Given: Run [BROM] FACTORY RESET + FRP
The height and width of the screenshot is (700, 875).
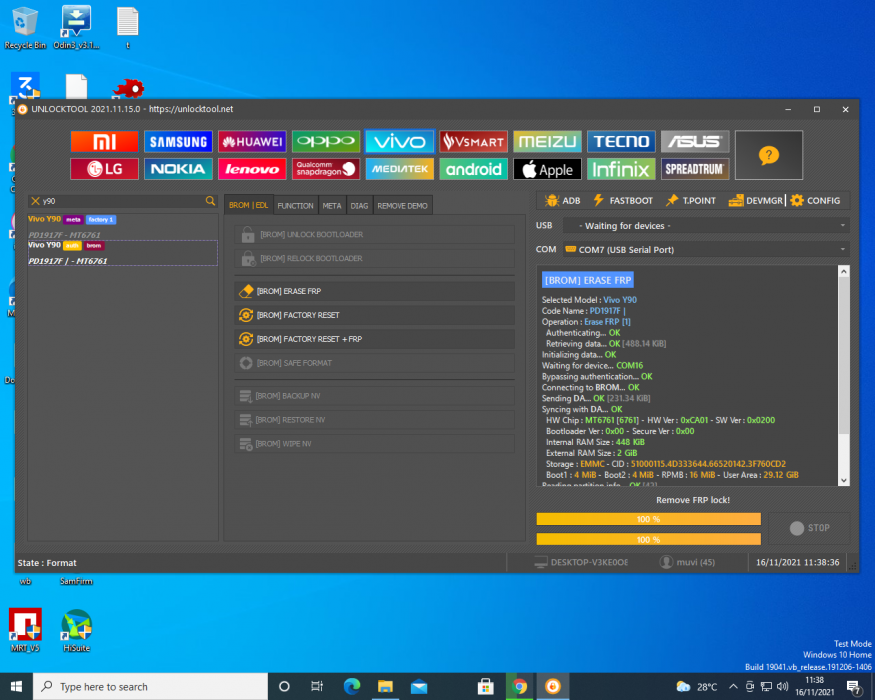Looking at the screenshot, I should tap(374, 339).
